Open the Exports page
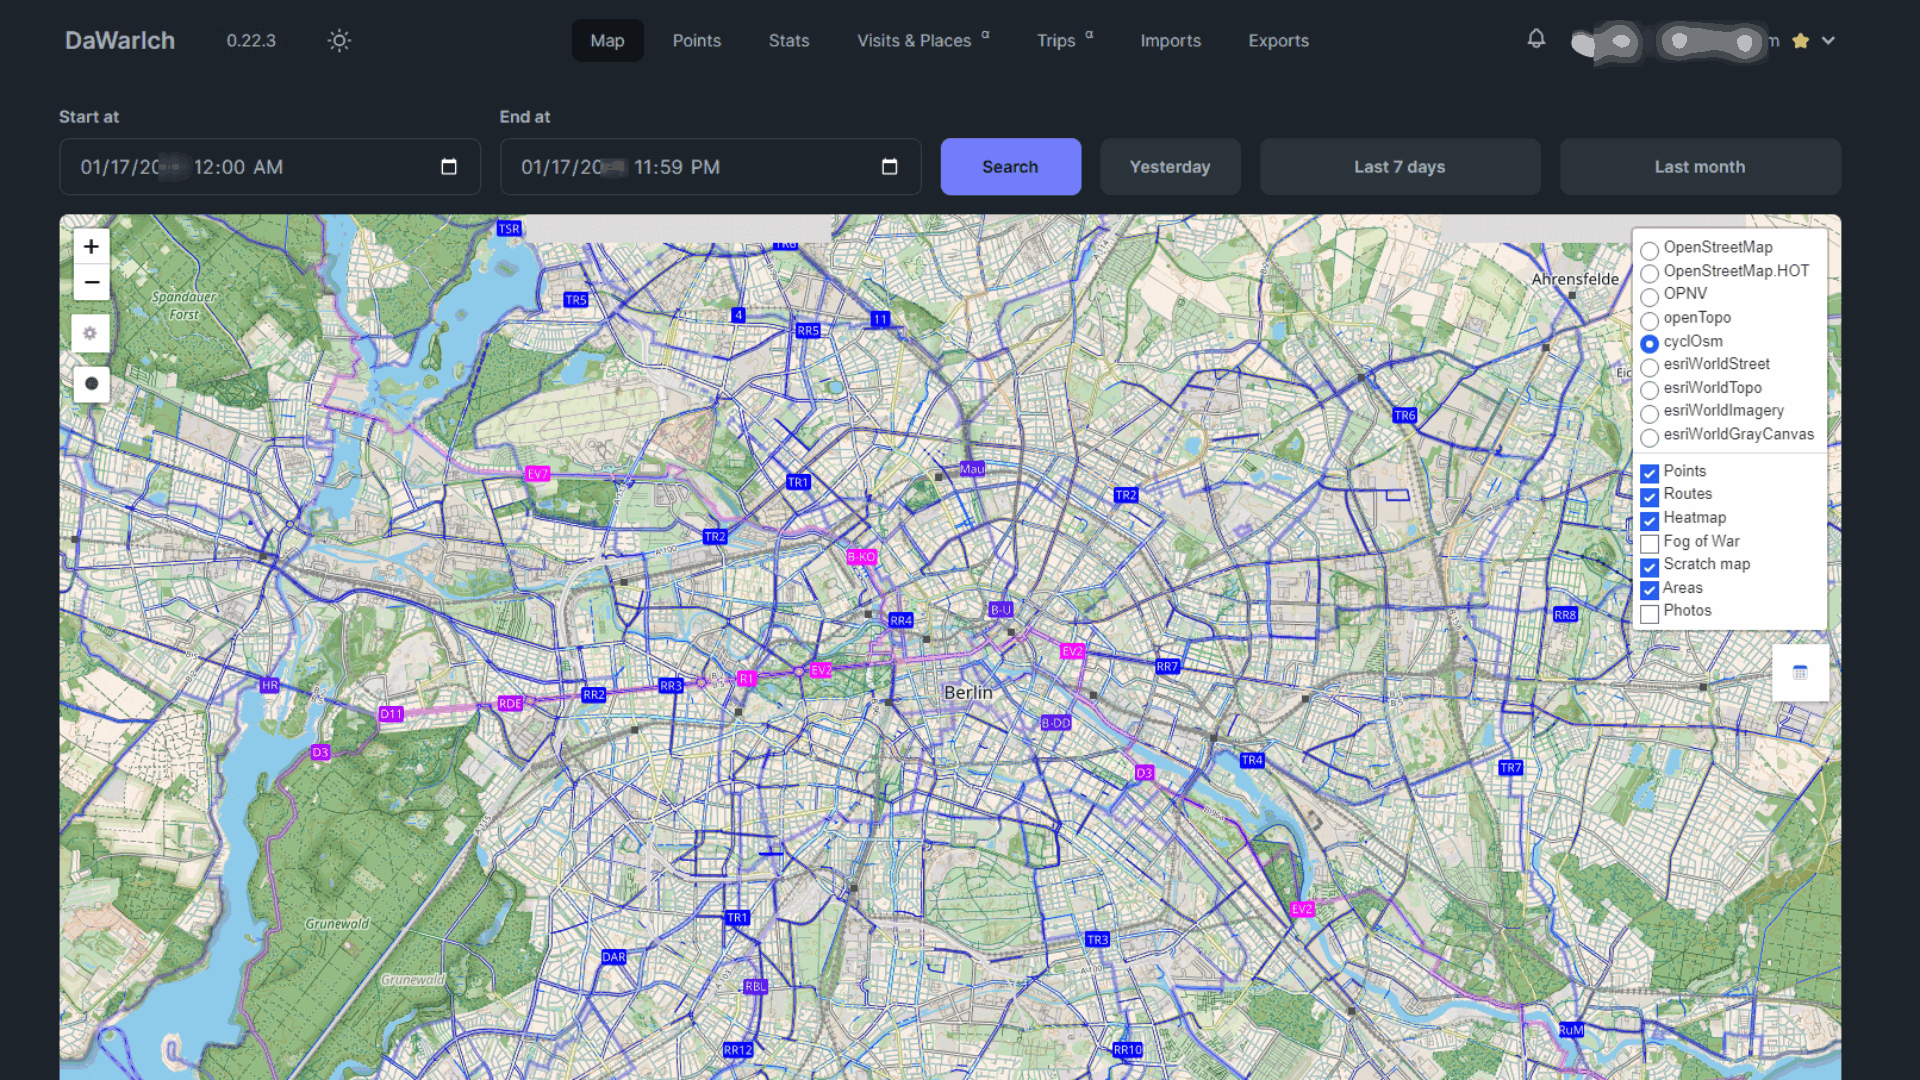This screenshot has width=1920, height=1080. pyautogui.click(x=1279, y=41)
